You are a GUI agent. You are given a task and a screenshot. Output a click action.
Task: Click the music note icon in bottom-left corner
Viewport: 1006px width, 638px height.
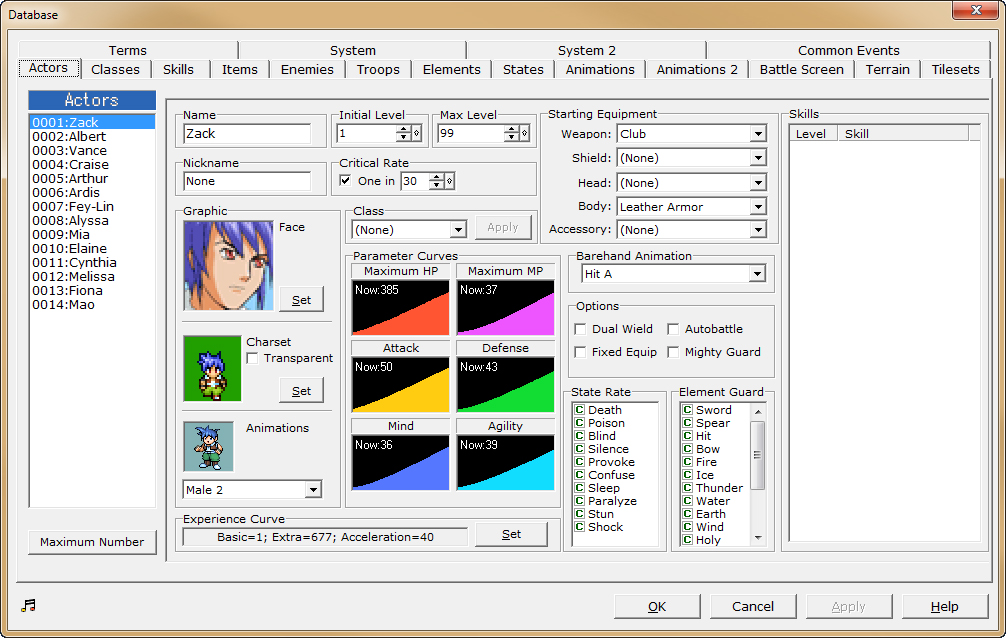28,604
